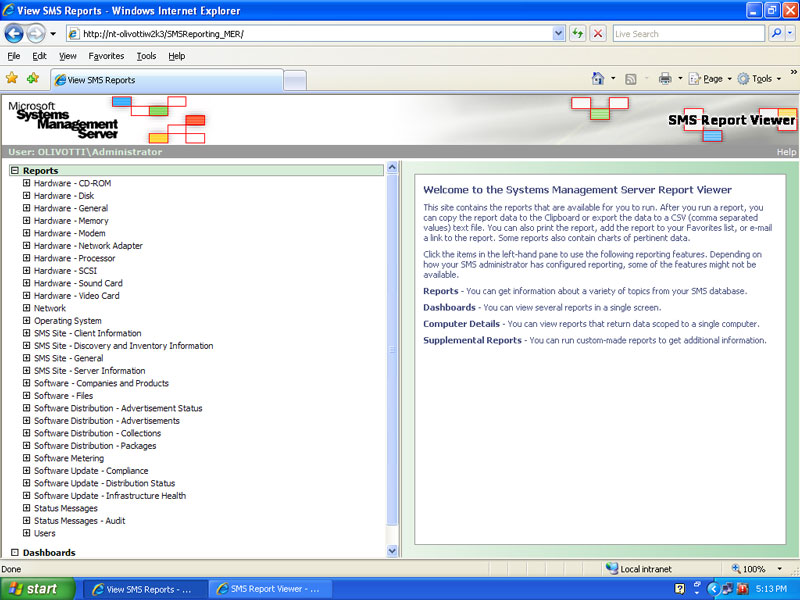
Task: Click the Home icon in command bar
Action: tap(598, 79)
